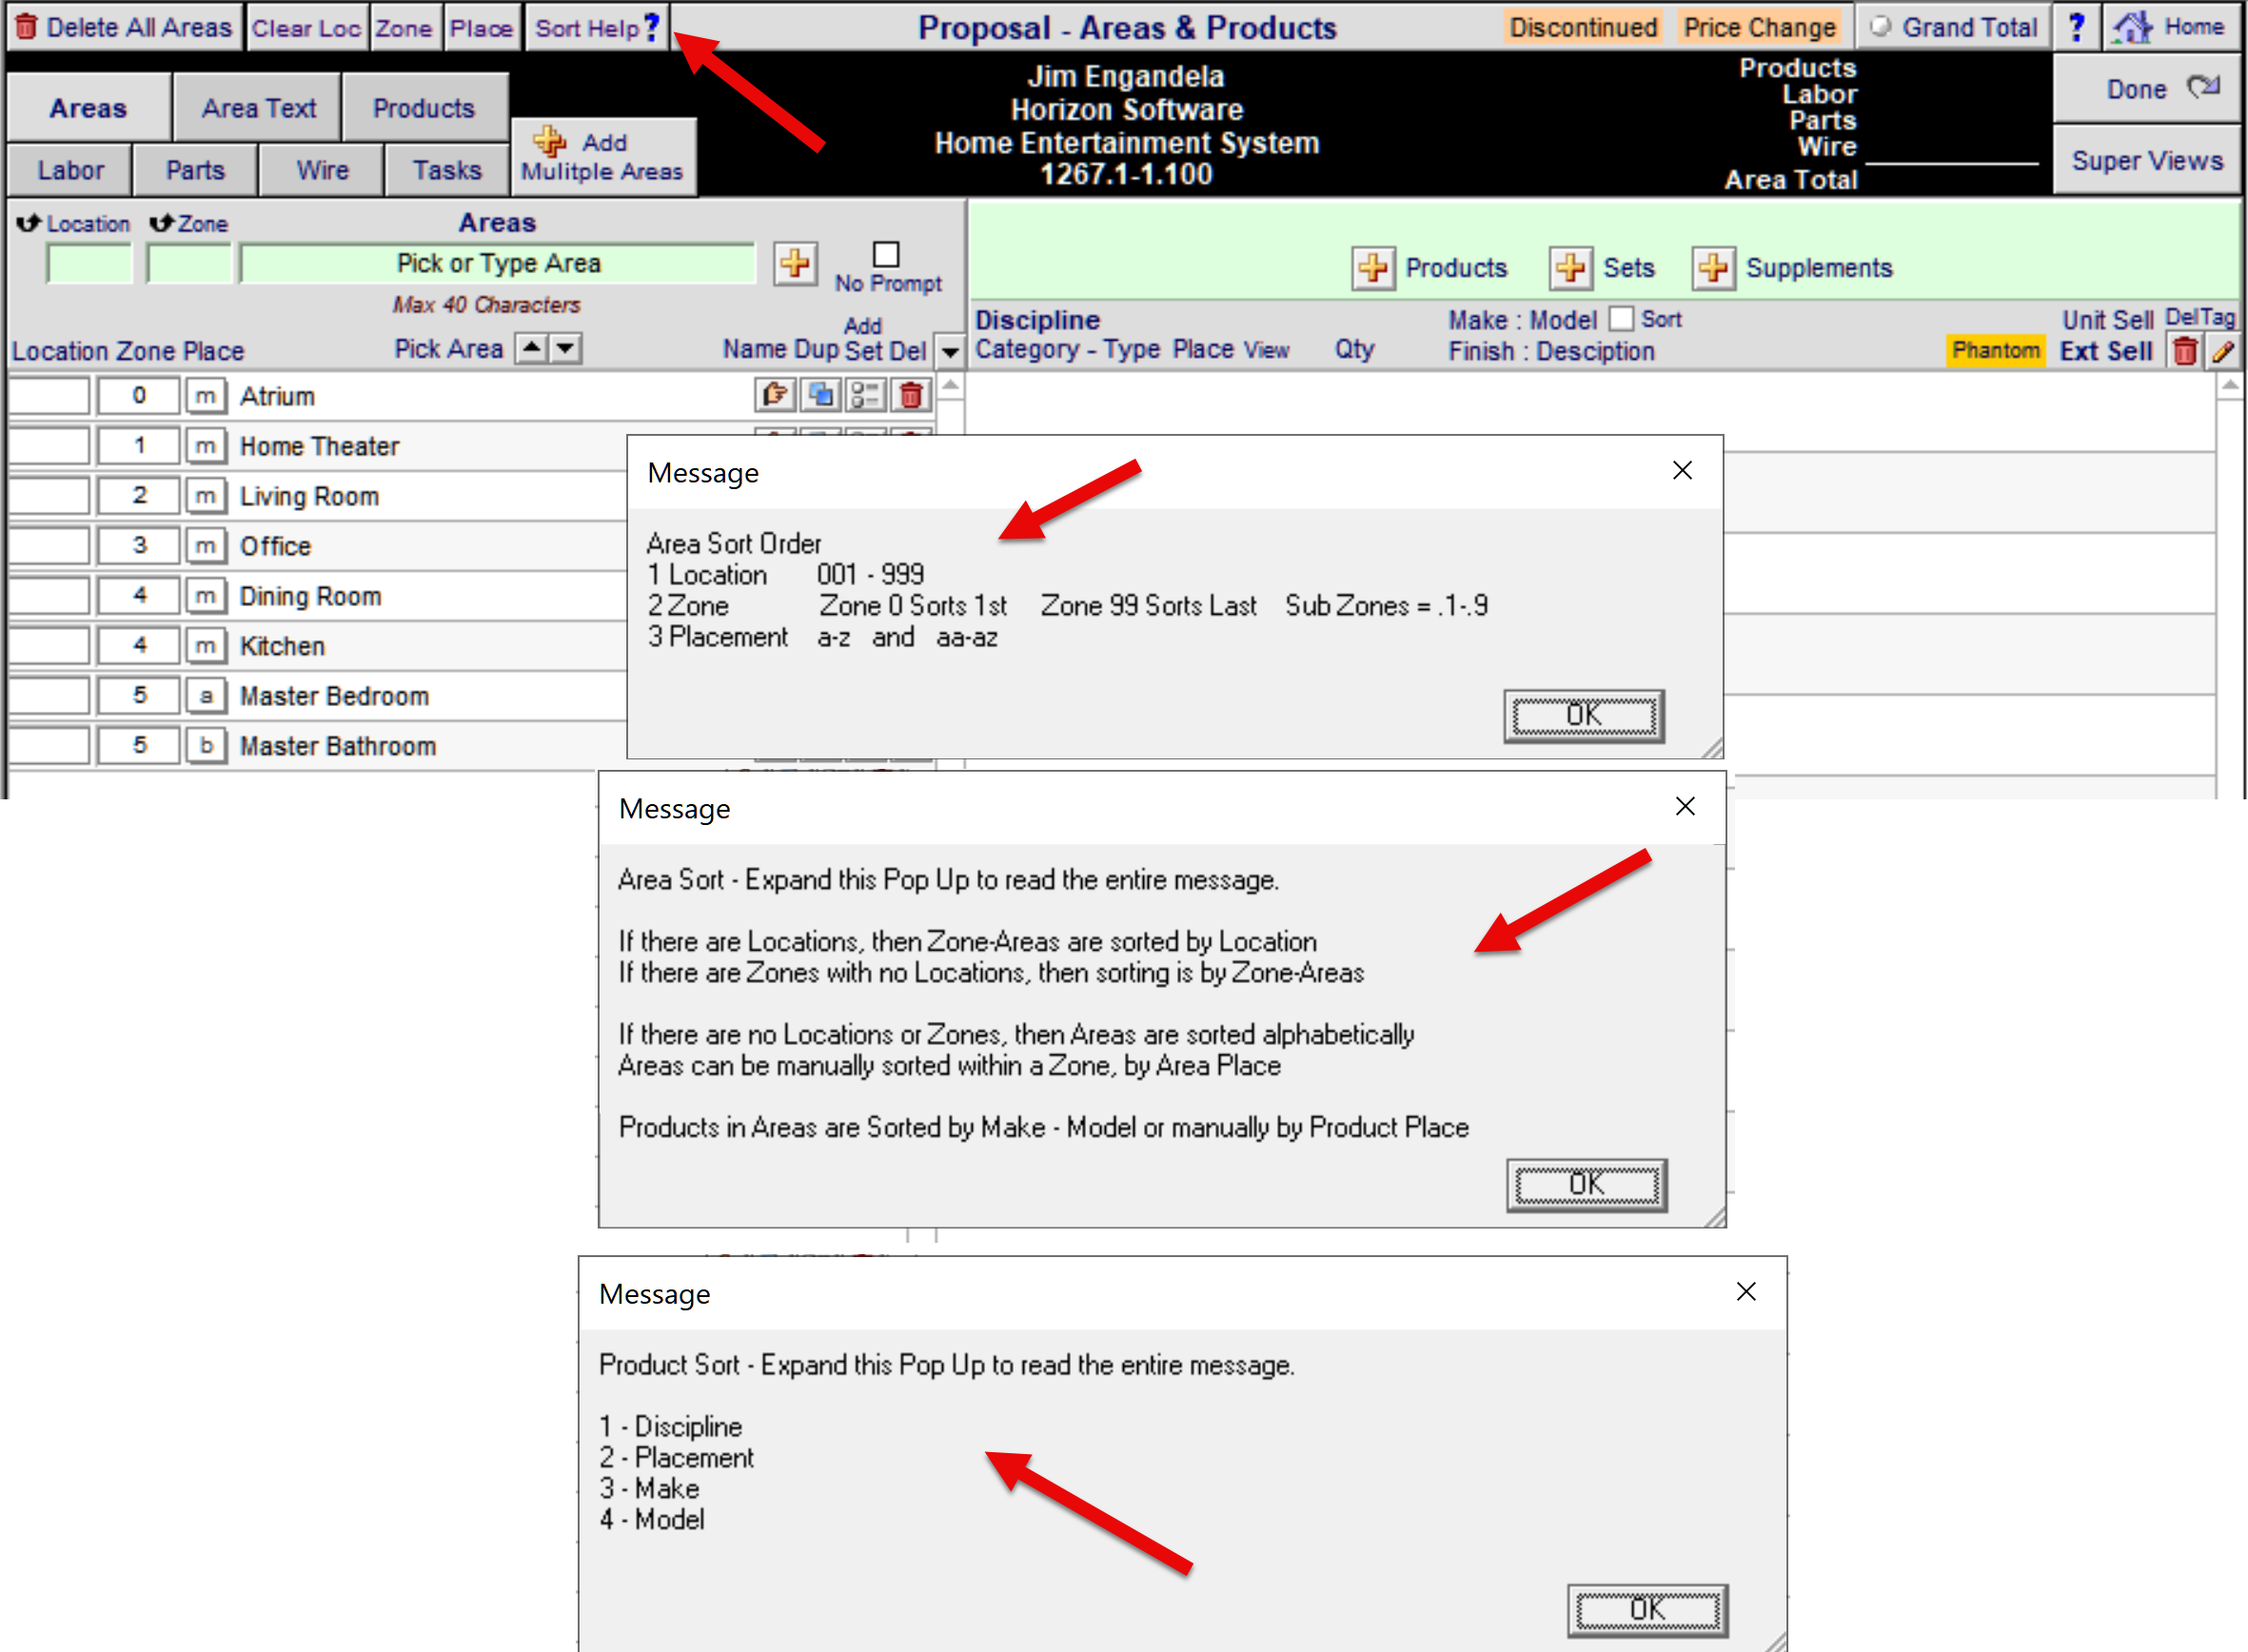Click OK in the Area Sort expand message
Image resolution: width=2248 pixels, height=1652 pixels.
click(1587, 1185)
